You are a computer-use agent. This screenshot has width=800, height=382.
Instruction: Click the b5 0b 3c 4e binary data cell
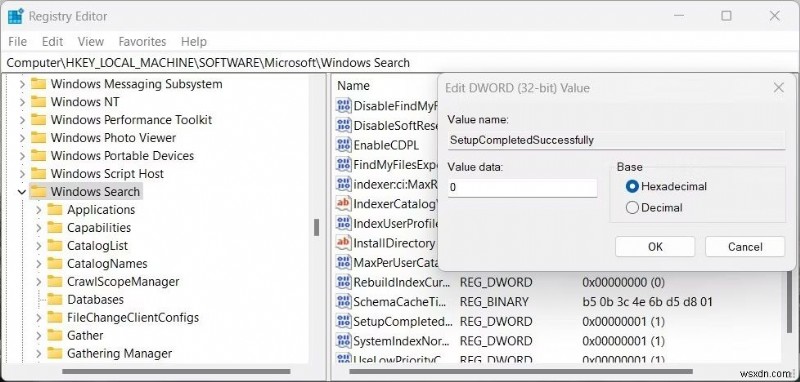click(x=647, y=301)
